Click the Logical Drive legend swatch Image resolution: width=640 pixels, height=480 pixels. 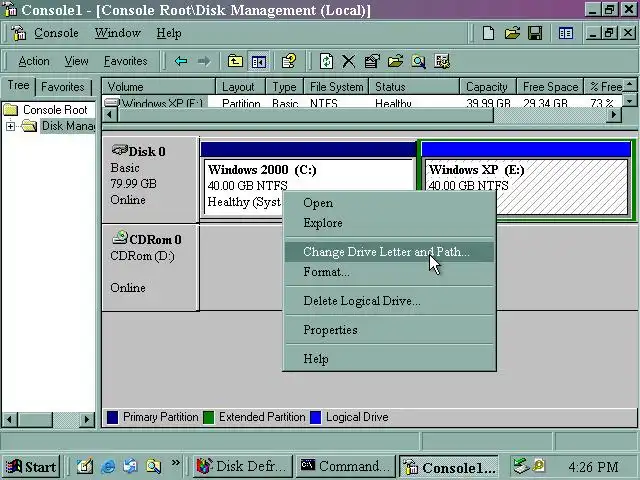316,417
